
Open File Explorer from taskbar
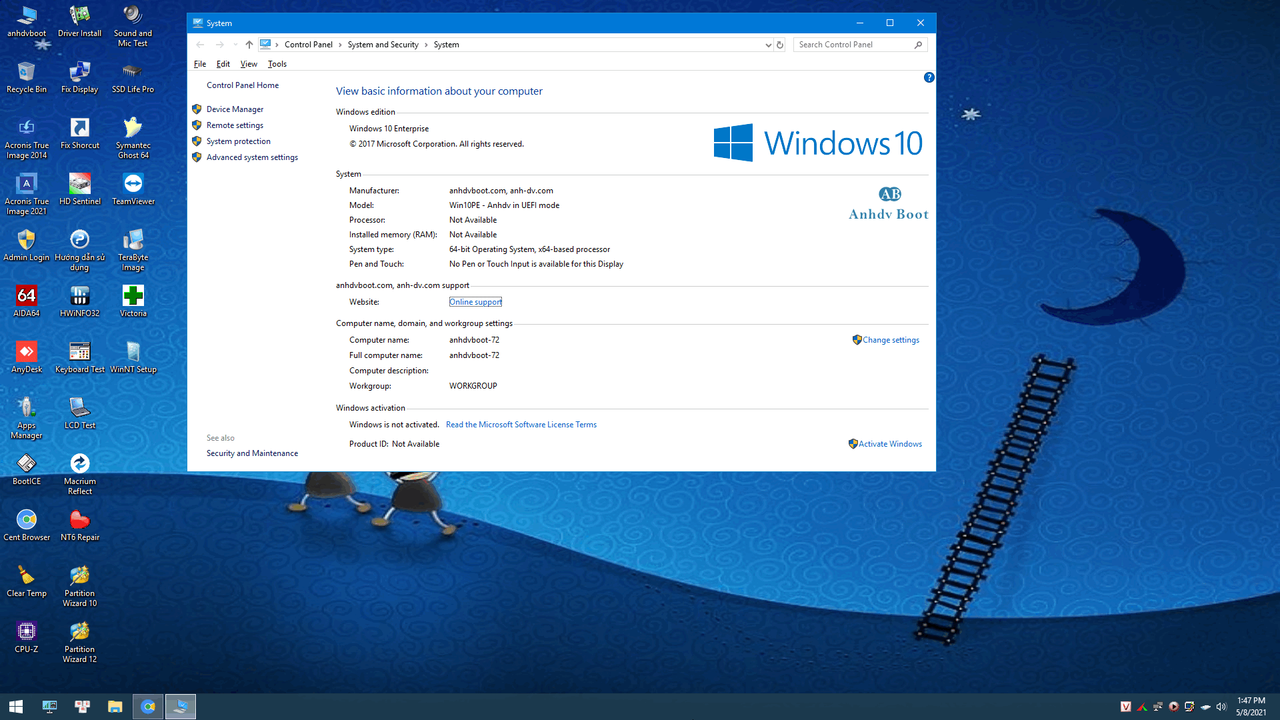pos(115,707)
